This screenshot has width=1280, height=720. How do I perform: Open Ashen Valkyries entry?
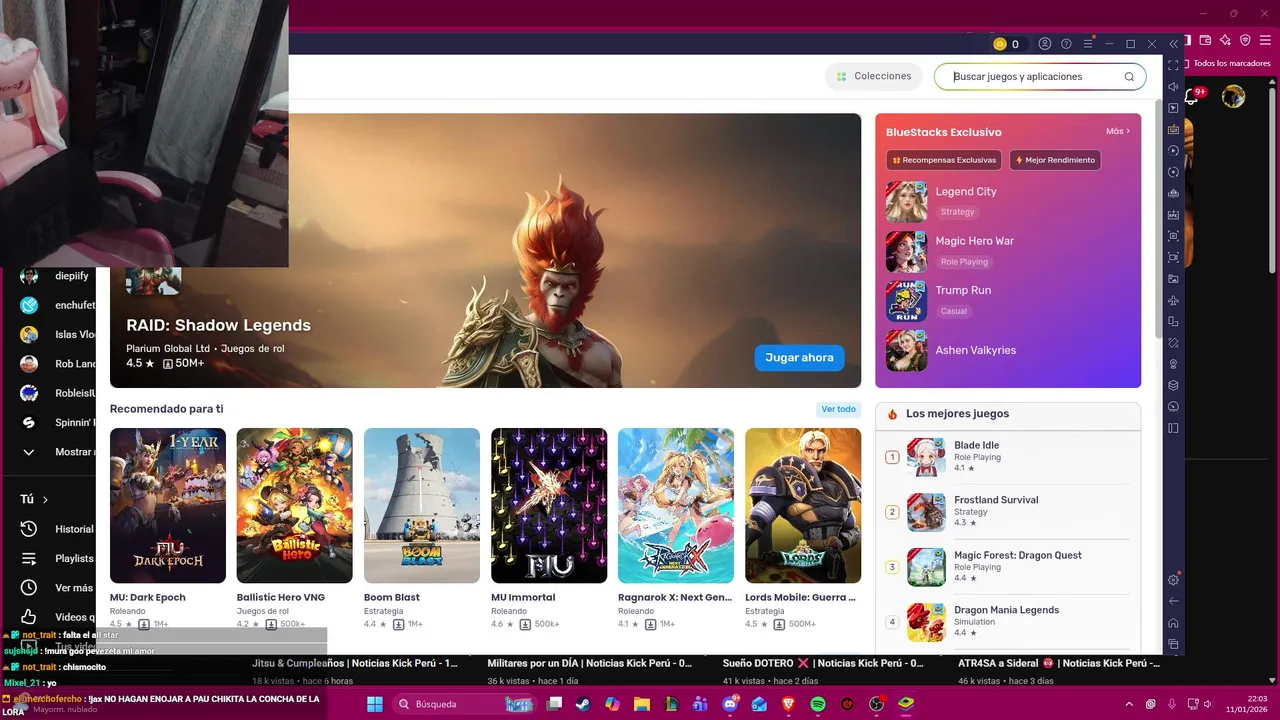[1008, 351]
